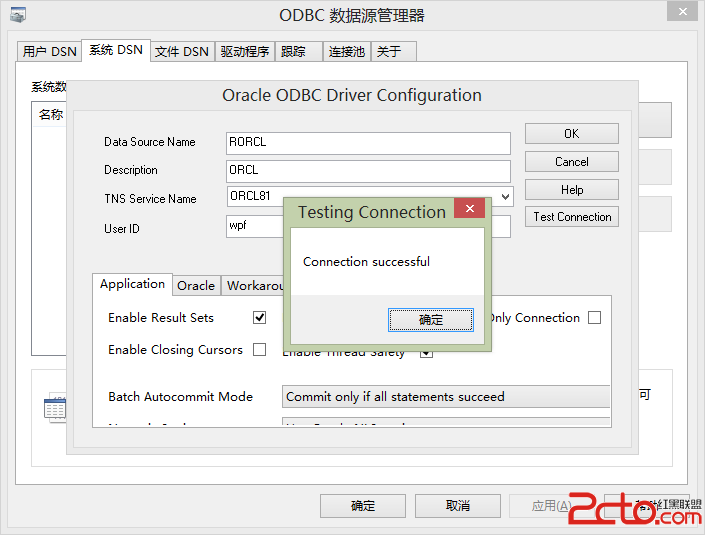The width and height of the screenshot is (705, 535).
Task: Click the data source icon at bottom left
Action: 55,408
